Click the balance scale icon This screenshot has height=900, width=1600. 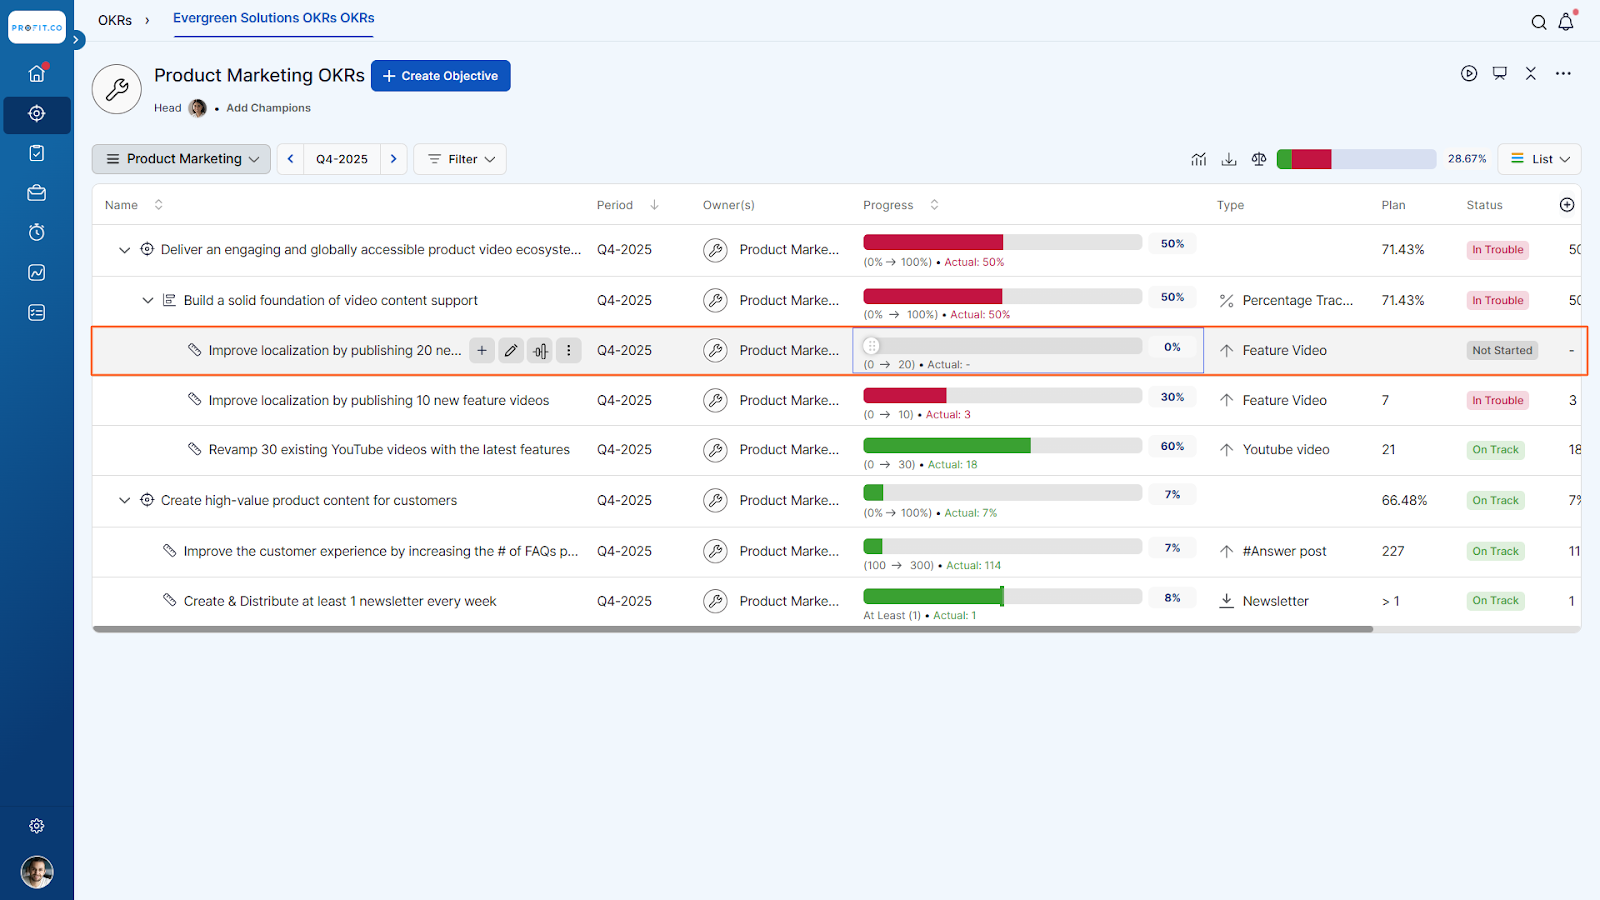click(x=1259, y=159)
